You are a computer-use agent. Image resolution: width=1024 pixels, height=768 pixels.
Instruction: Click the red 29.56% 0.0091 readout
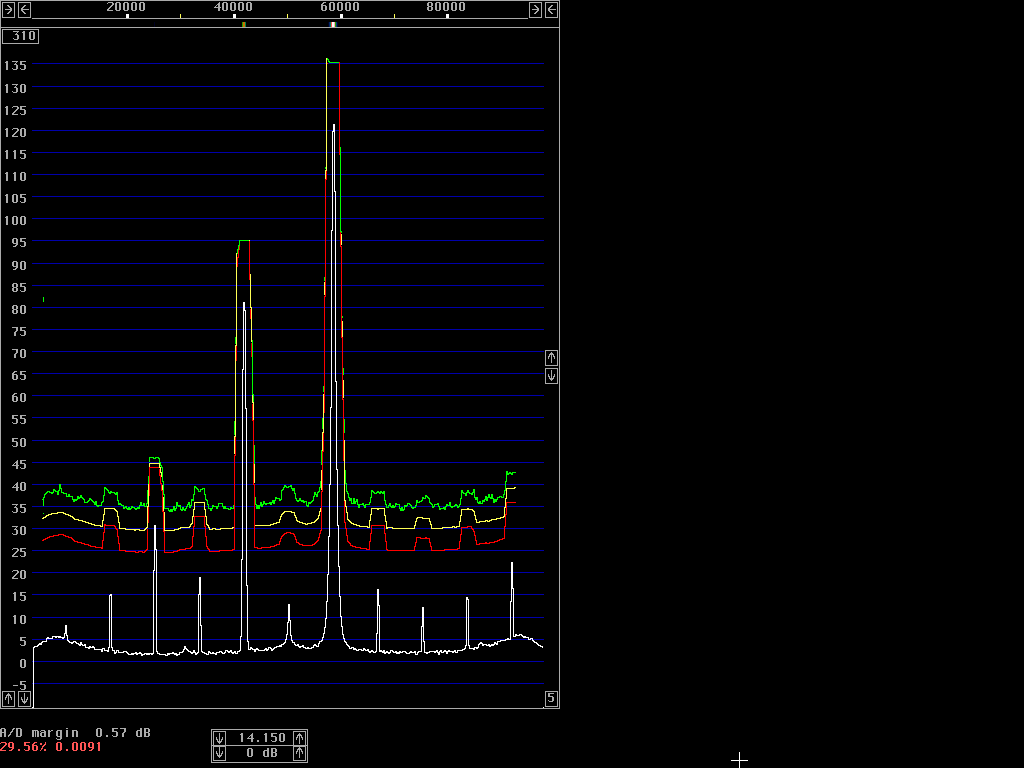click(51, 746)
